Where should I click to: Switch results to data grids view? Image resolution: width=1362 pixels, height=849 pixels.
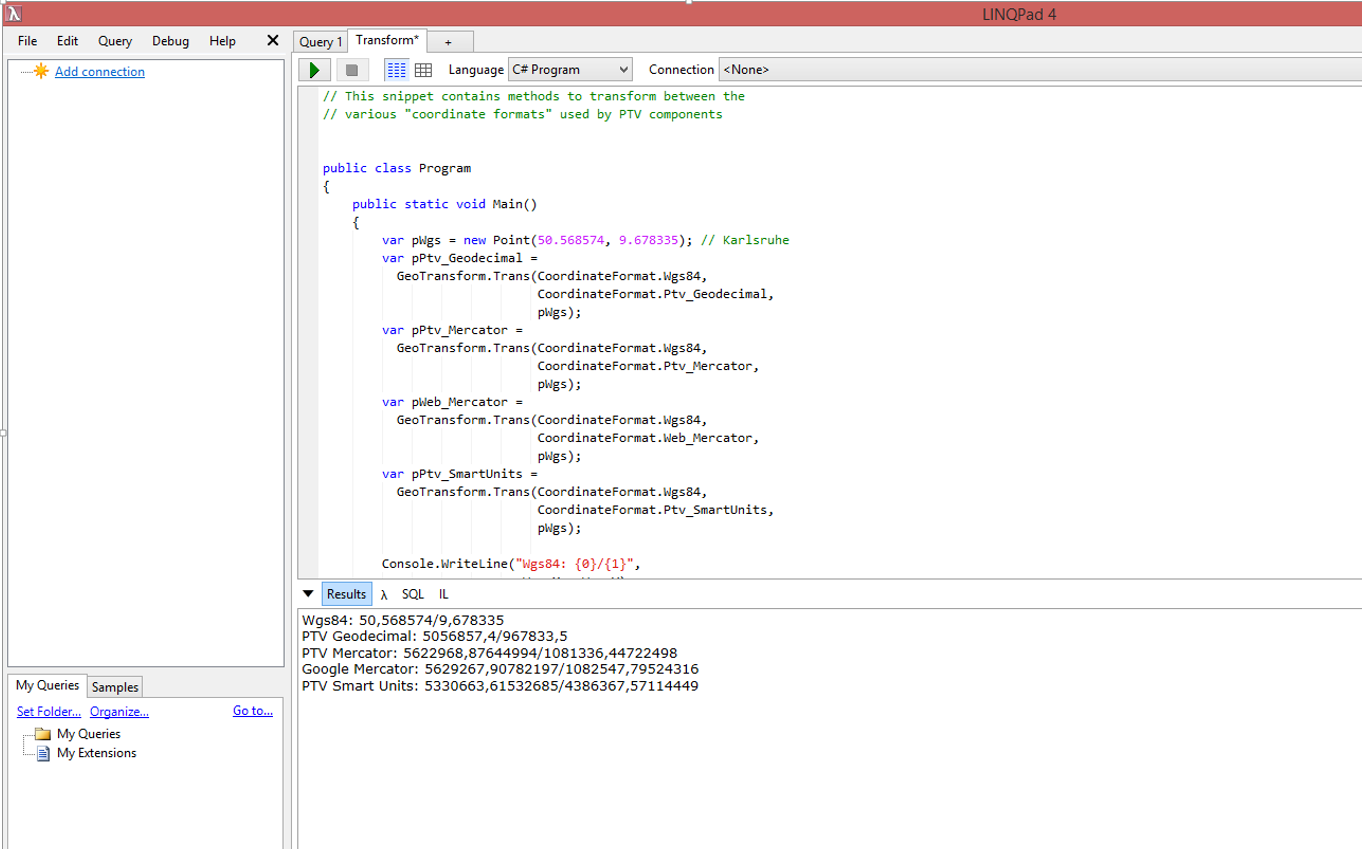point(423,70)
